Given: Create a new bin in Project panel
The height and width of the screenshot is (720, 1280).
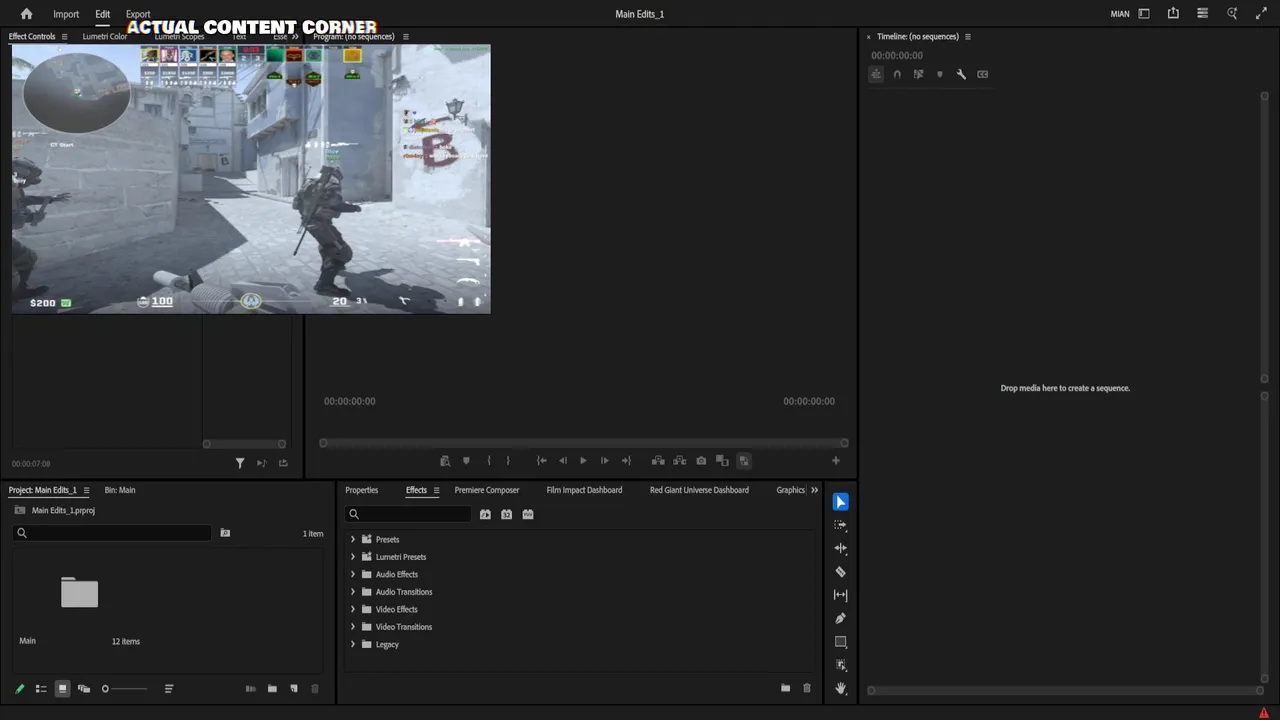Looking at the screenshot, I should 272,689.
